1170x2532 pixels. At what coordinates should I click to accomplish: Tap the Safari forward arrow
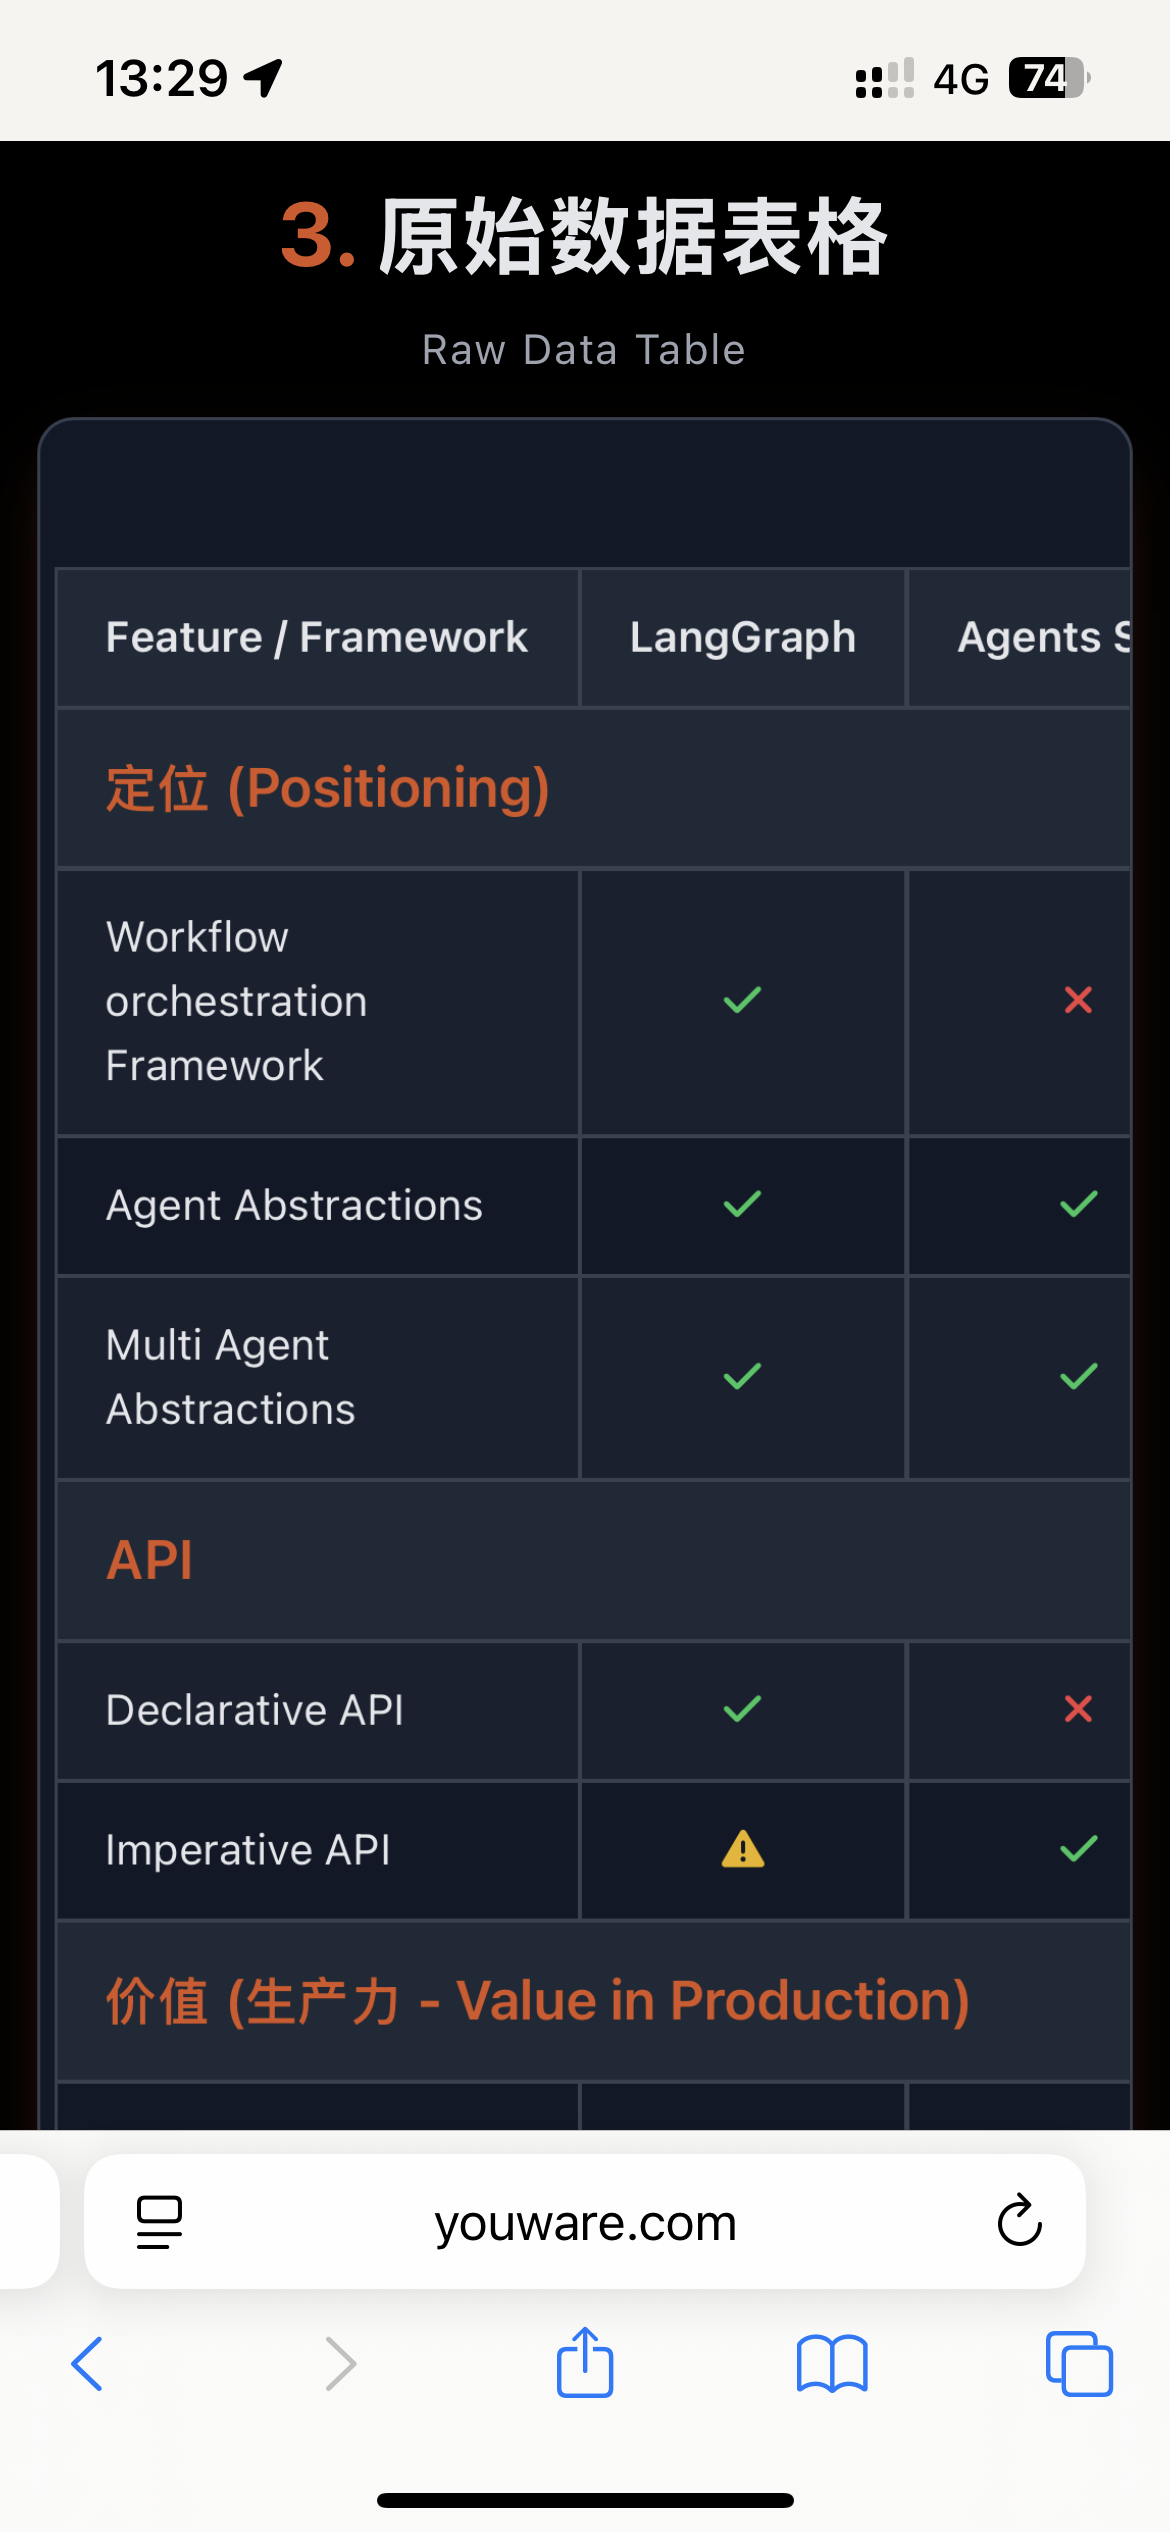click(340, 2364)
